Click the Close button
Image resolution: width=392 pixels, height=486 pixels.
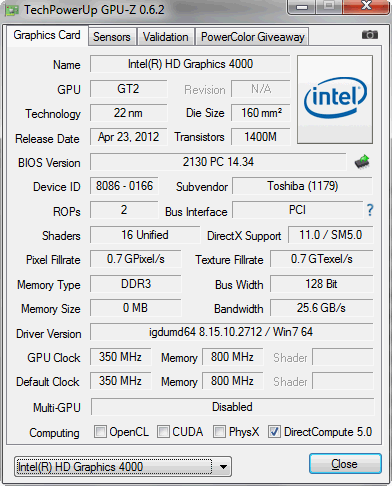pyautogui.click(x=345, y=464)
